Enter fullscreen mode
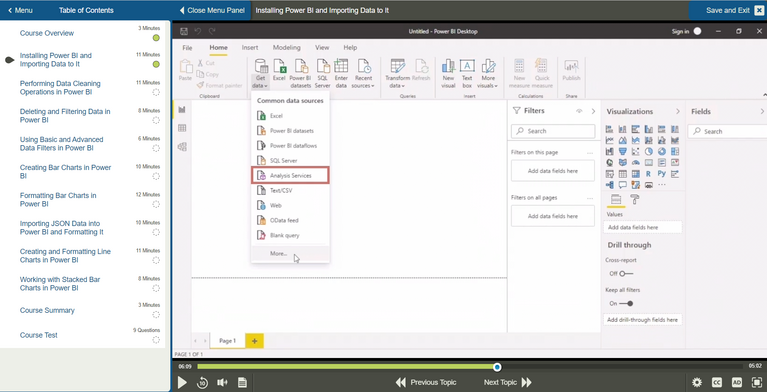This screenshot has height=392, width=767. tap(756, 382)
